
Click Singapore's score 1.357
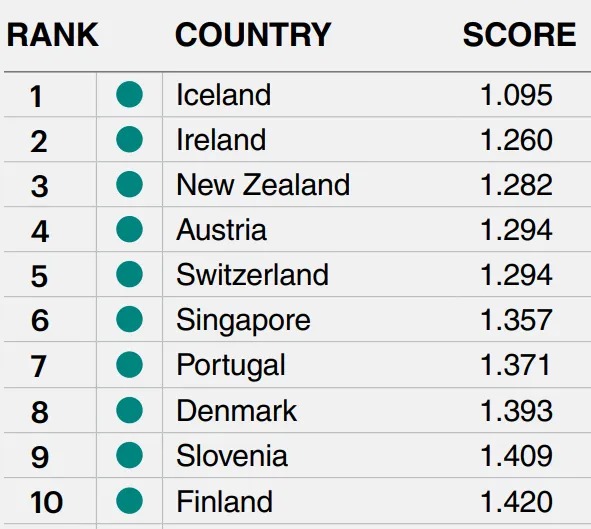coord(516,320)
